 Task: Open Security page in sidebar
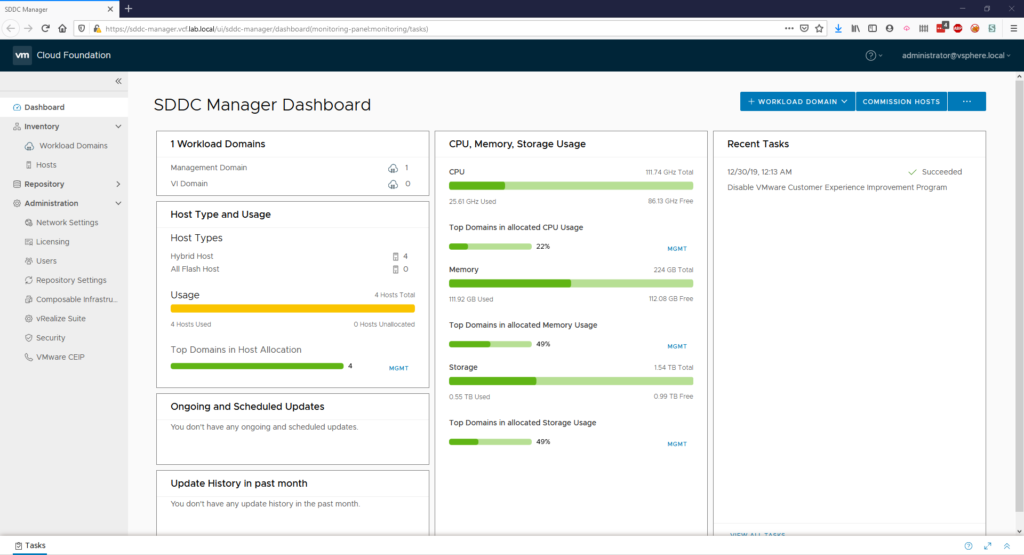51,338
